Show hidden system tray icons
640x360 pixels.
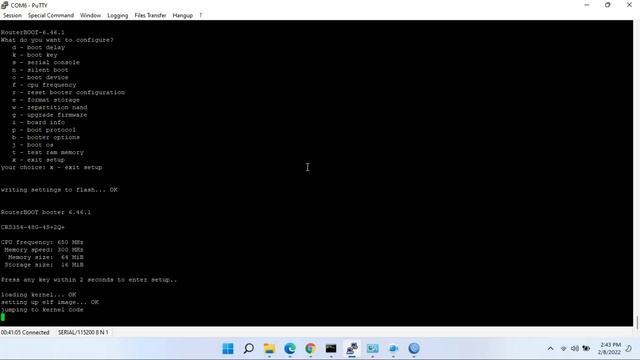(550, 349)
